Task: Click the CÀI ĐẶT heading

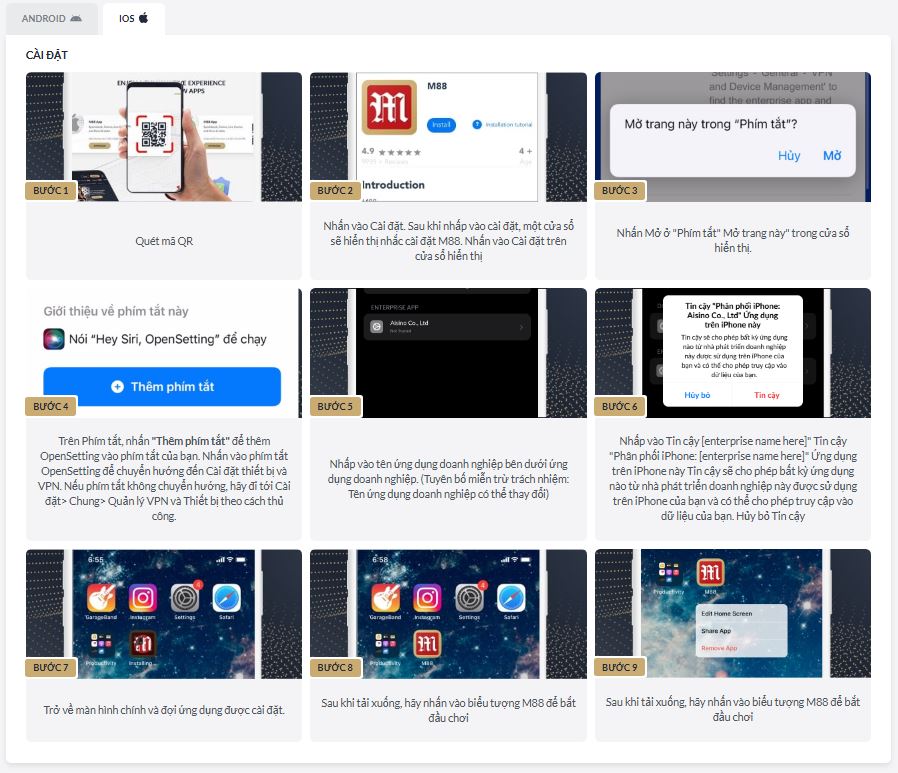Action: [46, 55]
